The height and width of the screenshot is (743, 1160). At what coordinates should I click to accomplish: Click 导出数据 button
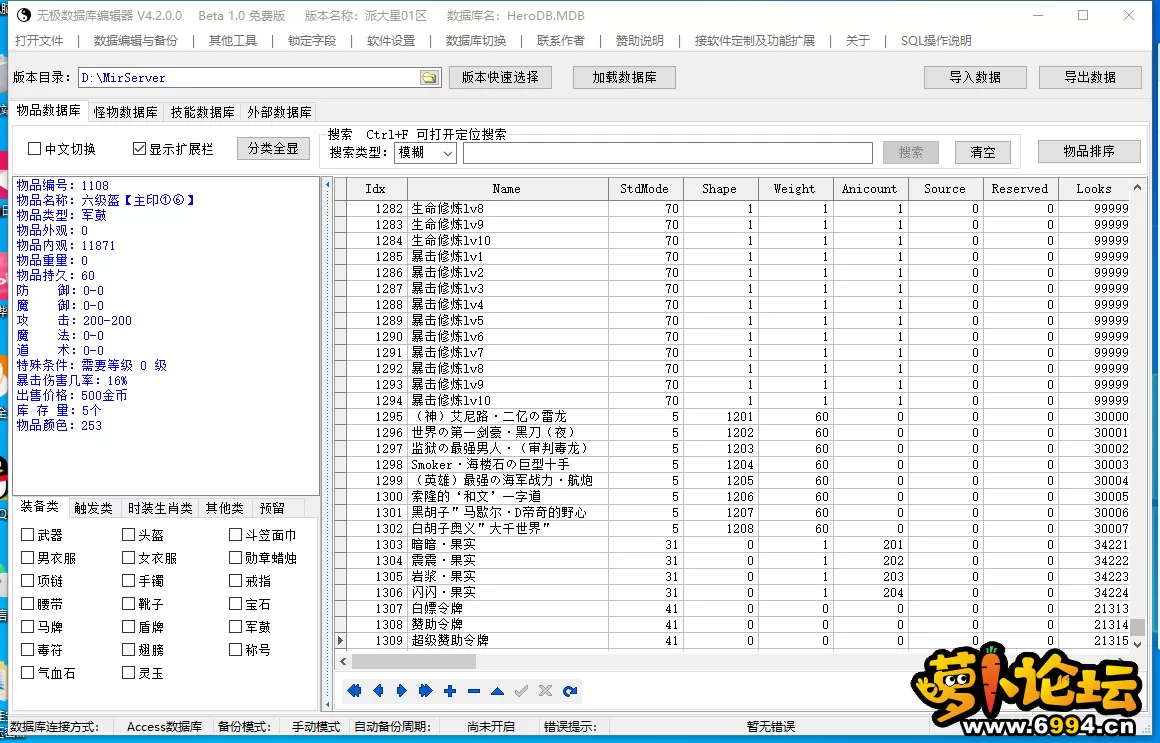pyautogui.click(x=1090, y=77)
